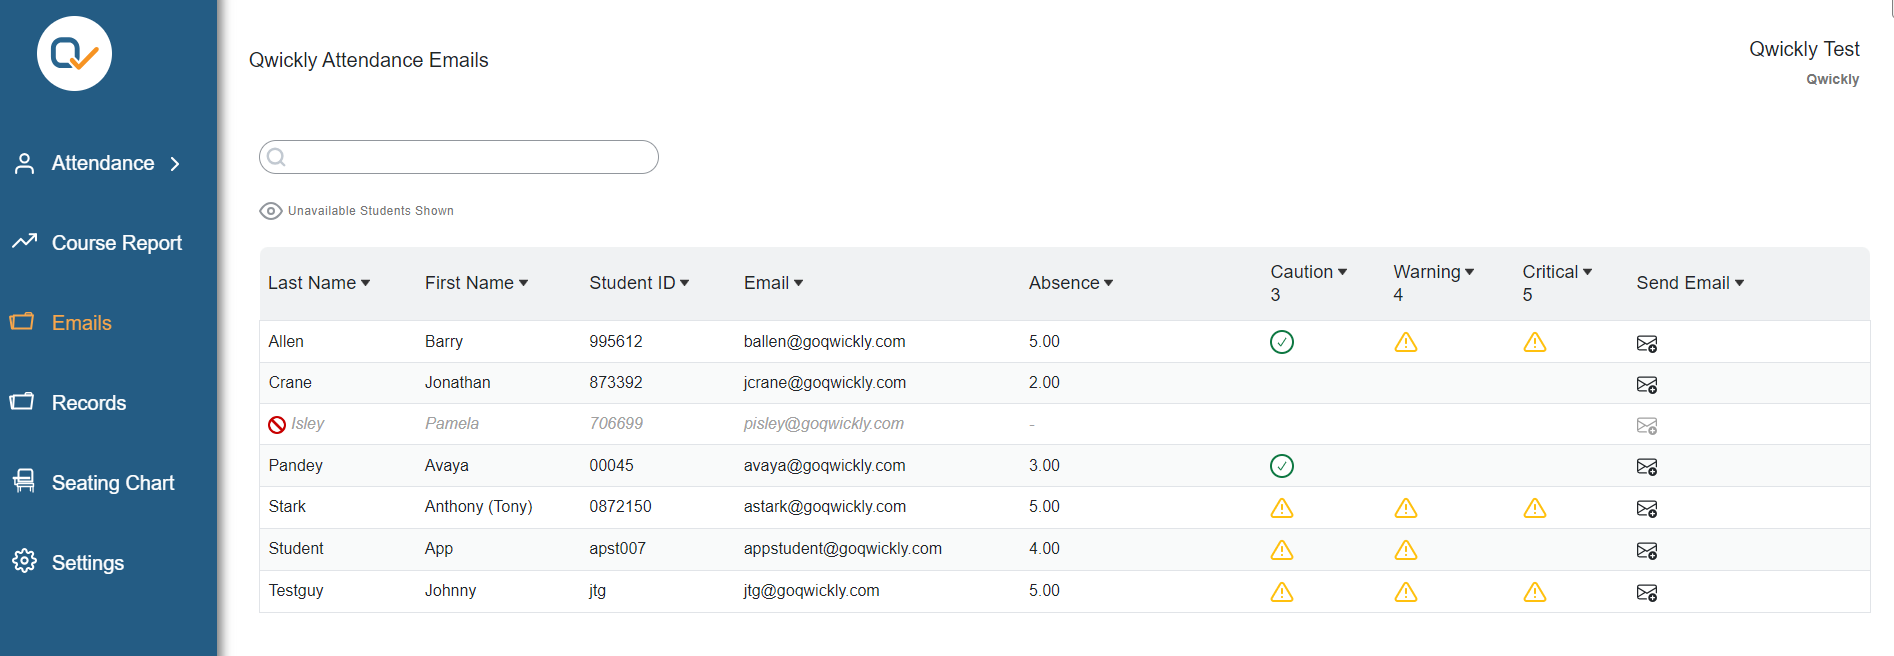
Task: Sort by Send Email column
Action: pyautogui.click(x=1690, y=283)
